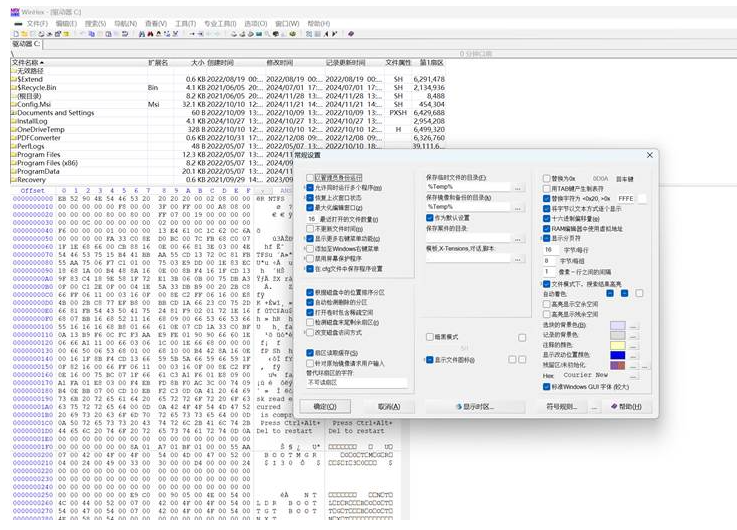Open the 导航(N) menu
The image size is (737, 530).
point(125,23)
